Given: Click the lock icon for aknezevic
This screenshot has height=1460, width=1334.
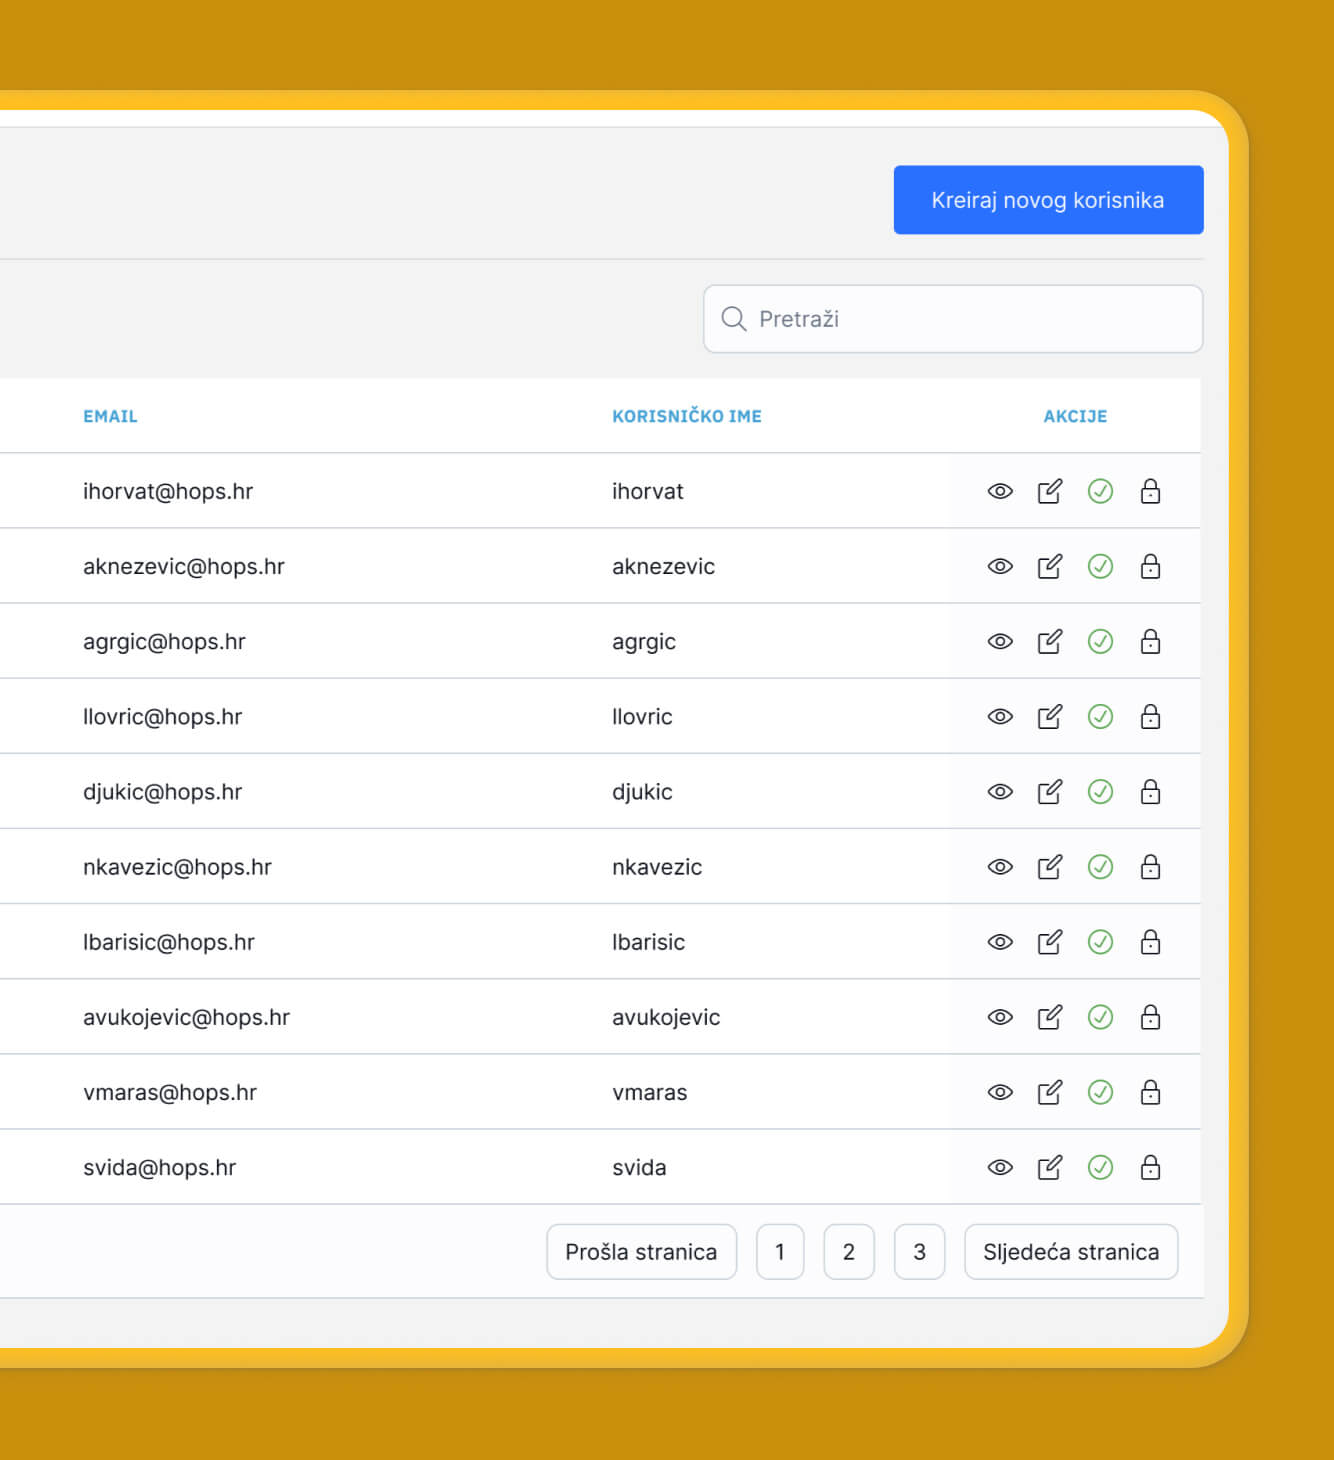Looking at the screenshot, I should click(1150, 566).
